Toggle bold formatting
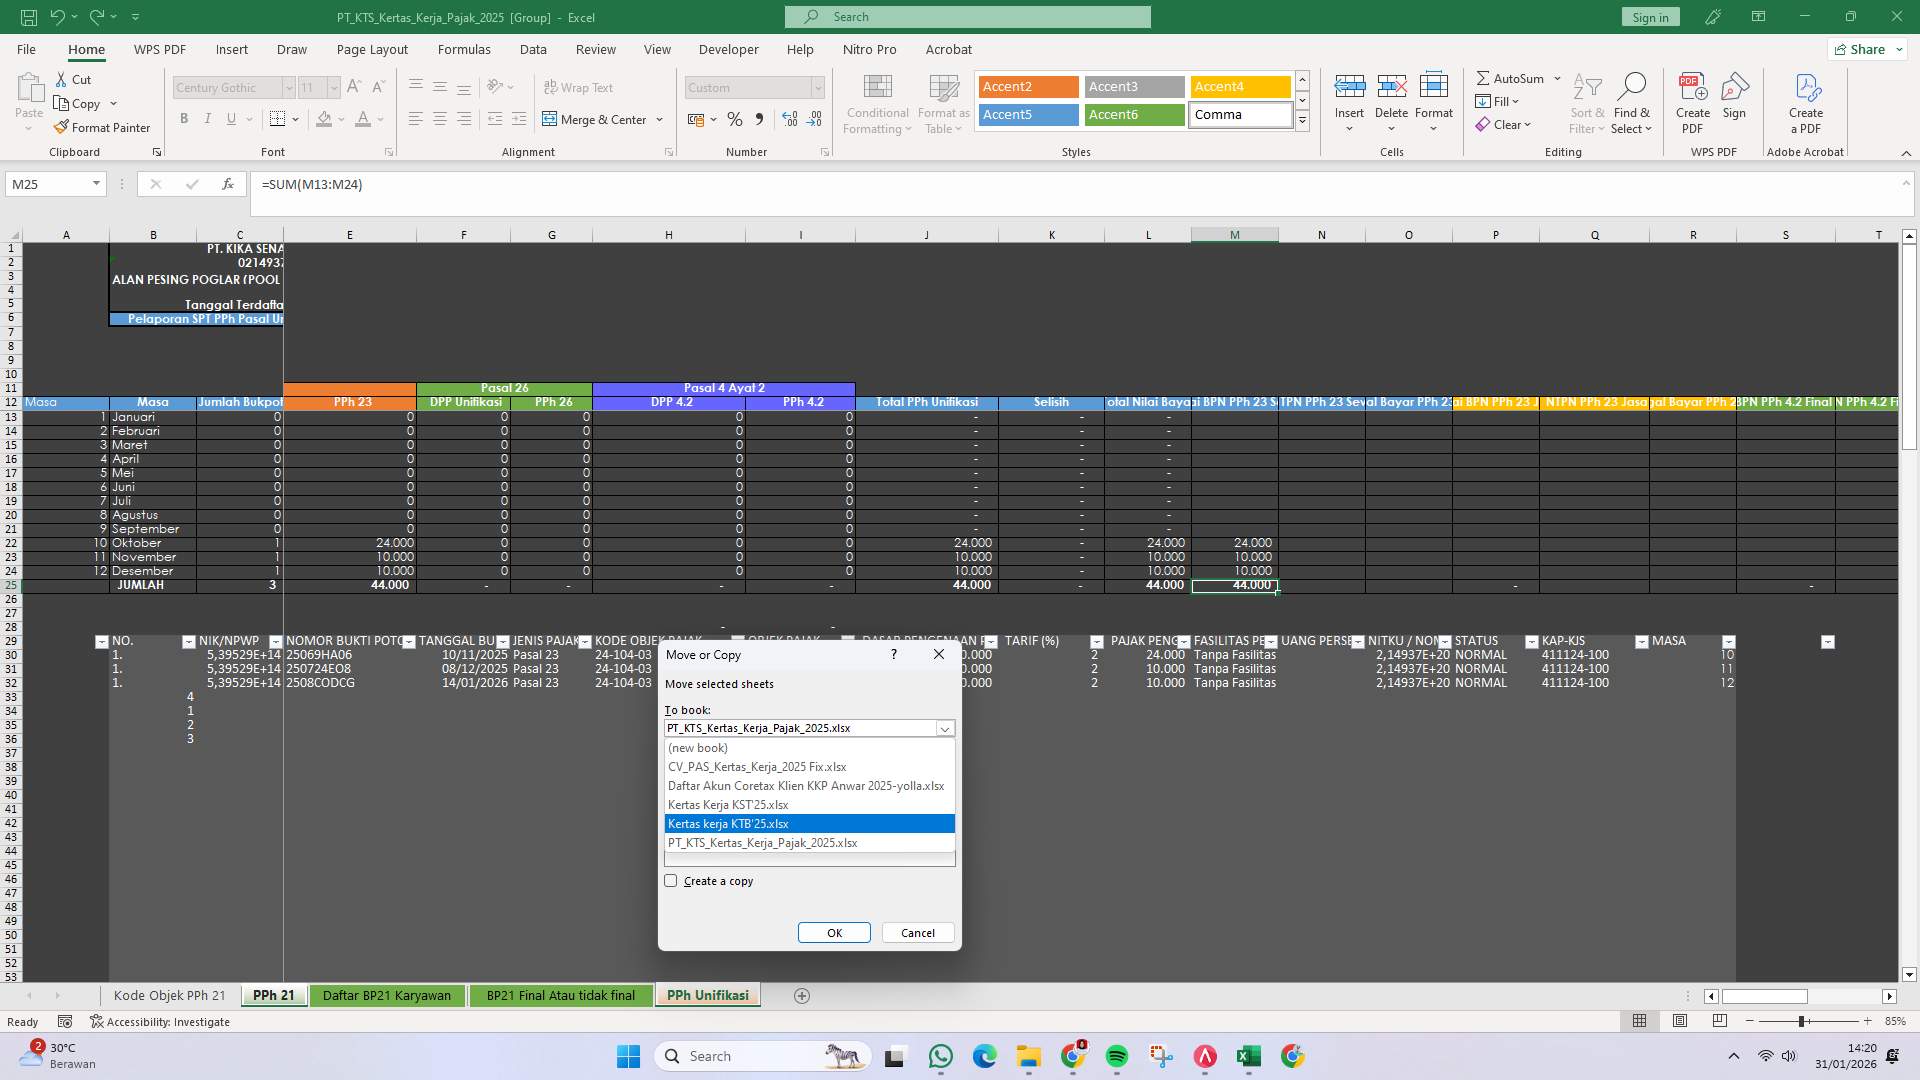 (x=184, y=118)
